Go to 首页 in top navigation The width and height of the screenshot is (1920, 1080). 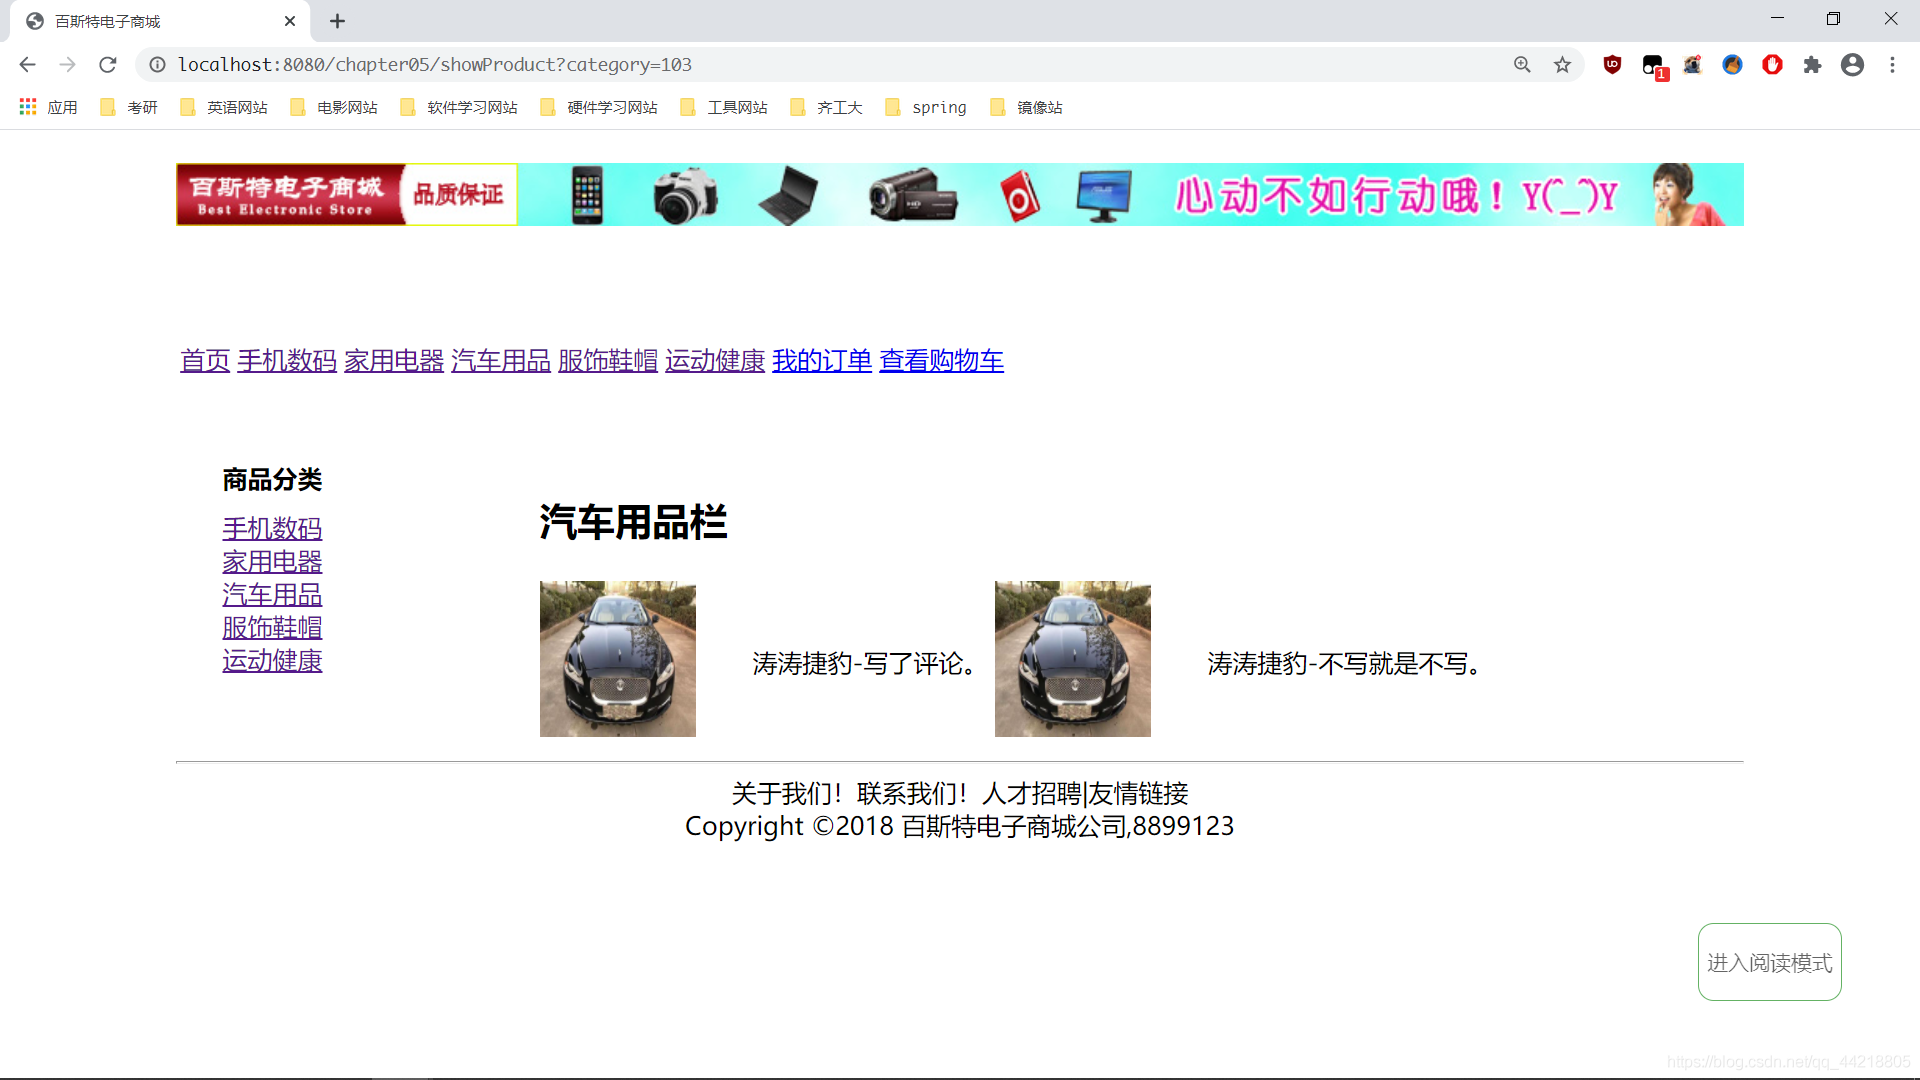205,361
